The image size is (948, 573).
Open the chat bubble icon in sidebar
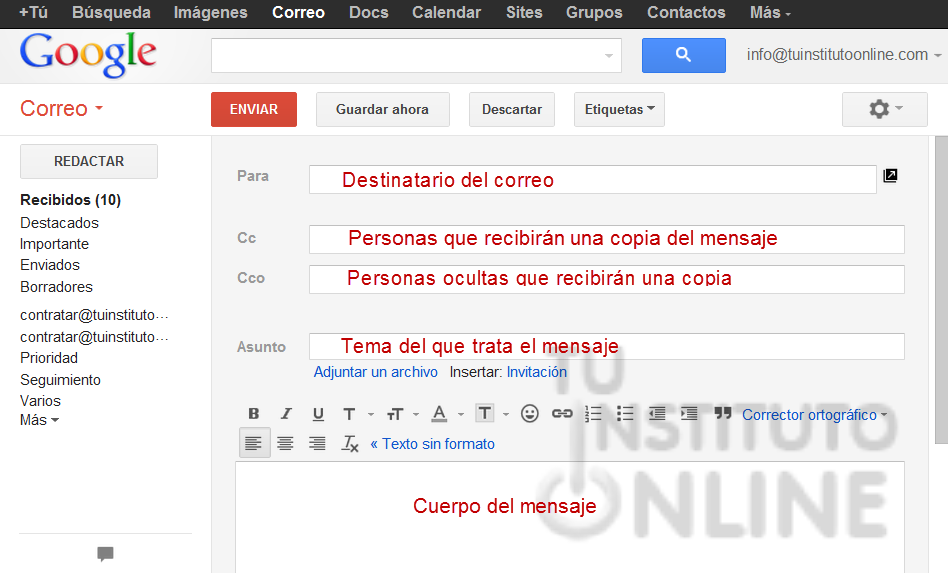[x=105, y=553]
